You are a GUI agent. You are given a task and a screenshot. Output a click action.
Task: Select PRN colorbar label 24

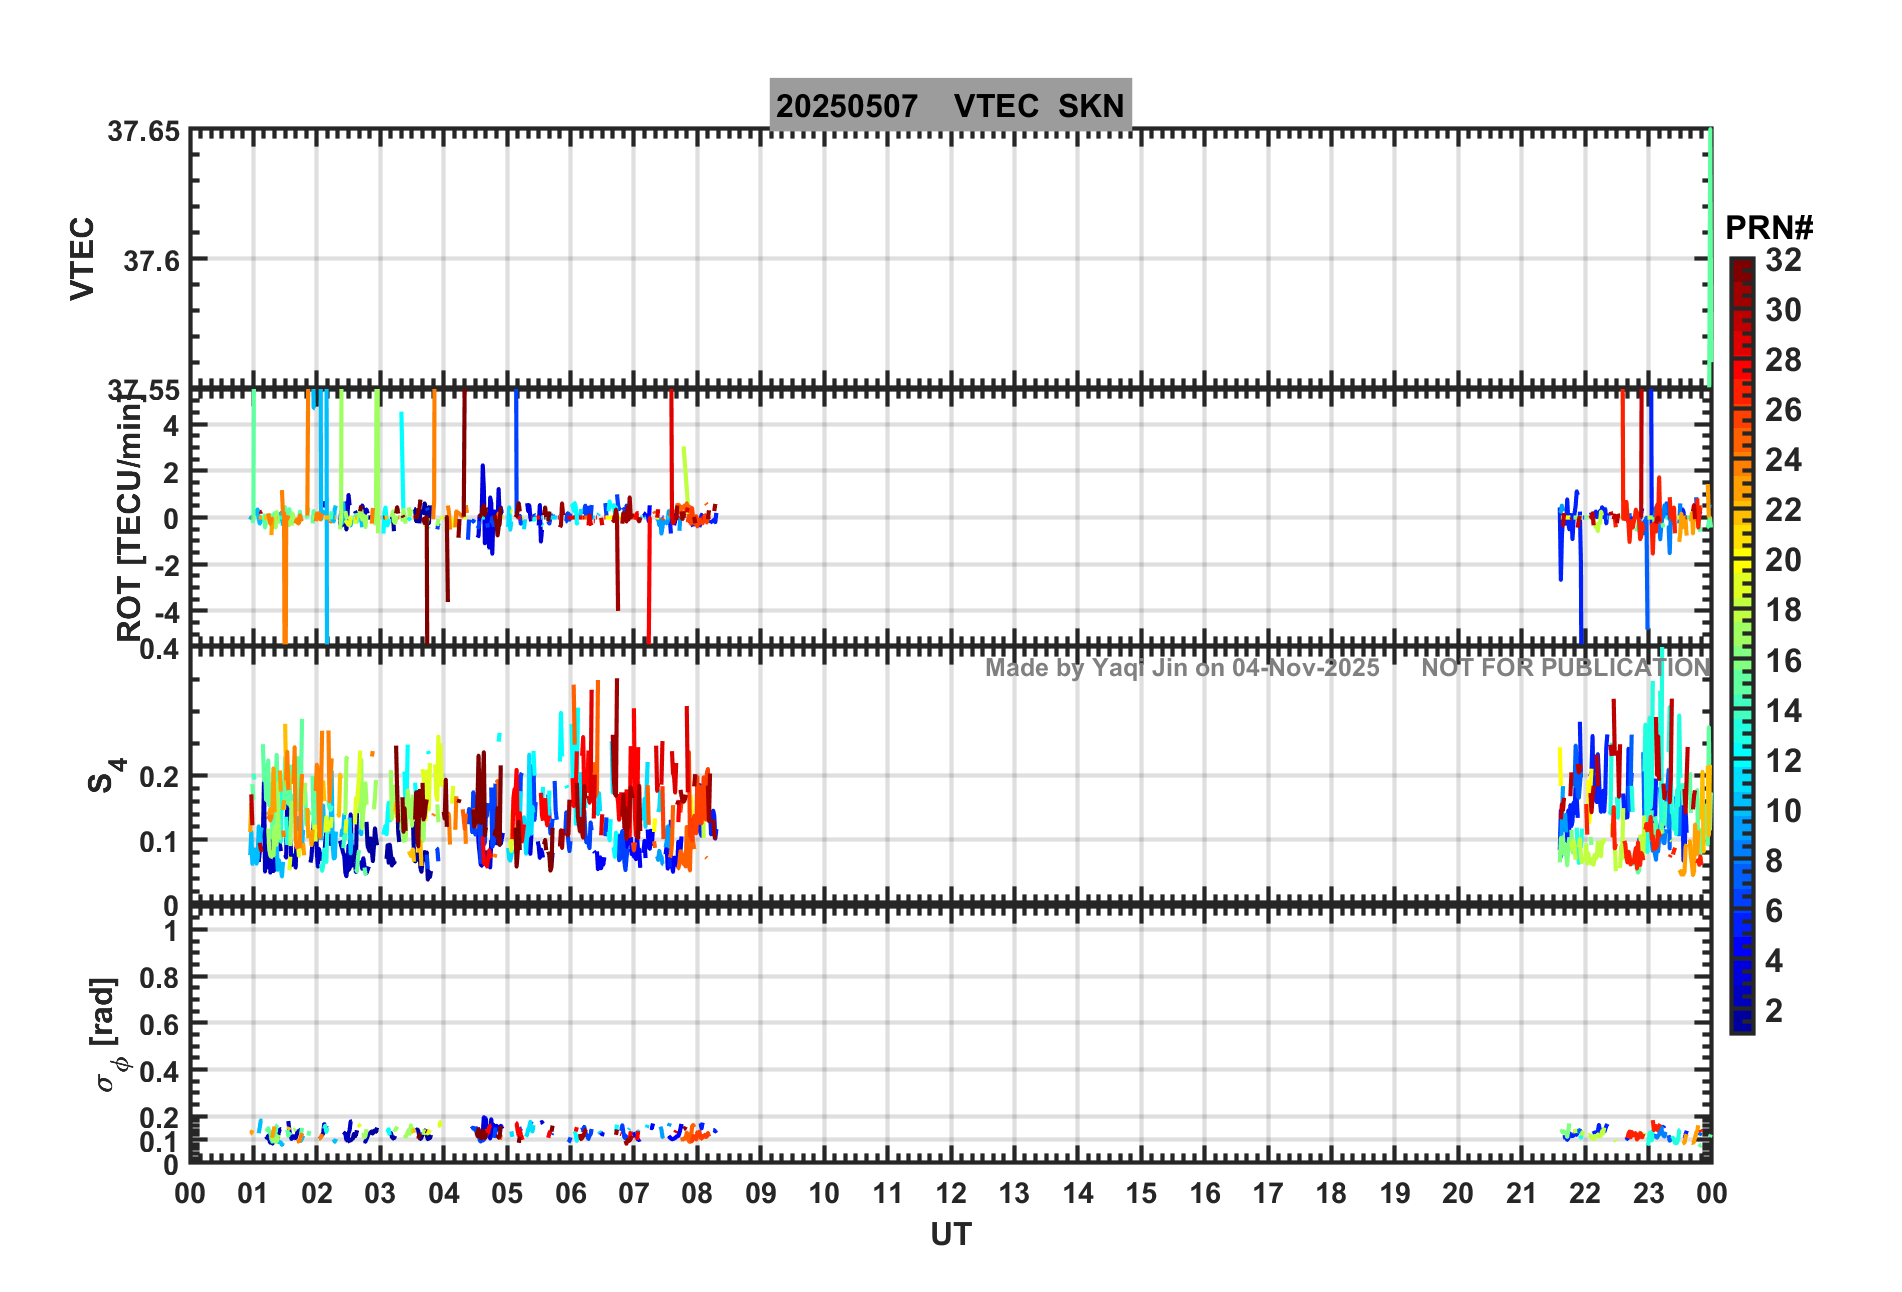point(1783,460)
